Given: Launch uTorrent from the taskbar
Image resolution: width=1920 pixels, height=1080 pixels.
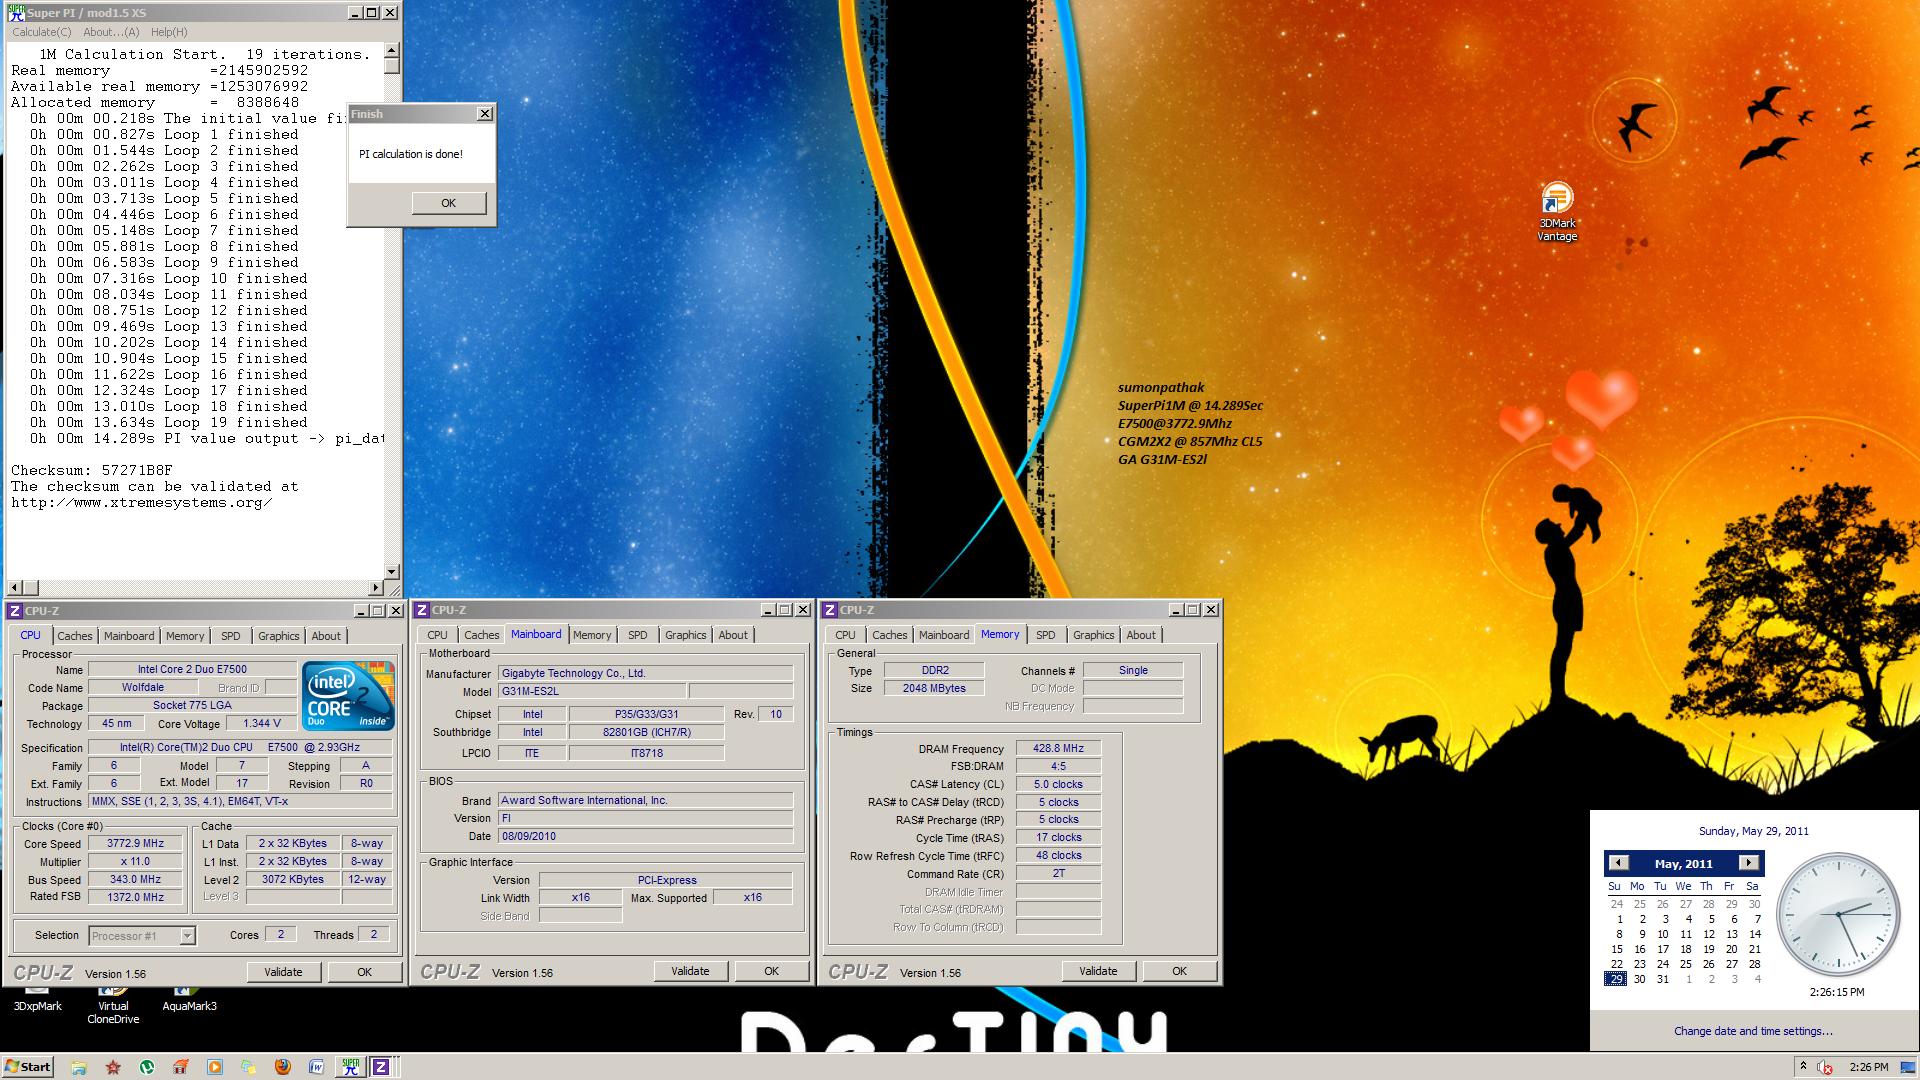Looking at the screenshot, I should pos(147,1067).
